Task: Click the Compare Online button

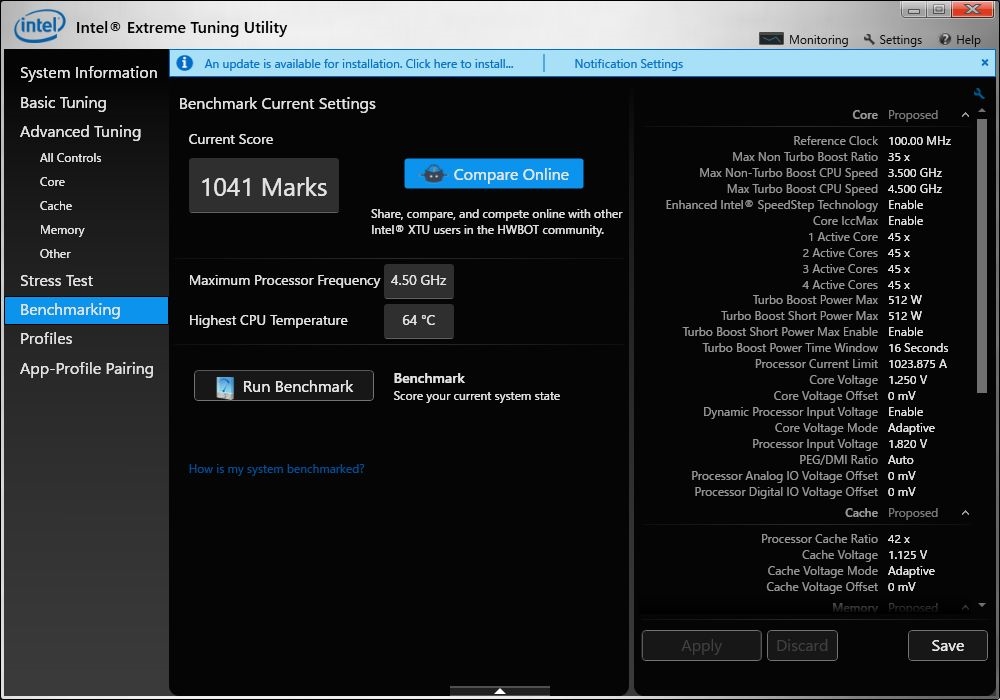Action: click(x=494, y=174)
